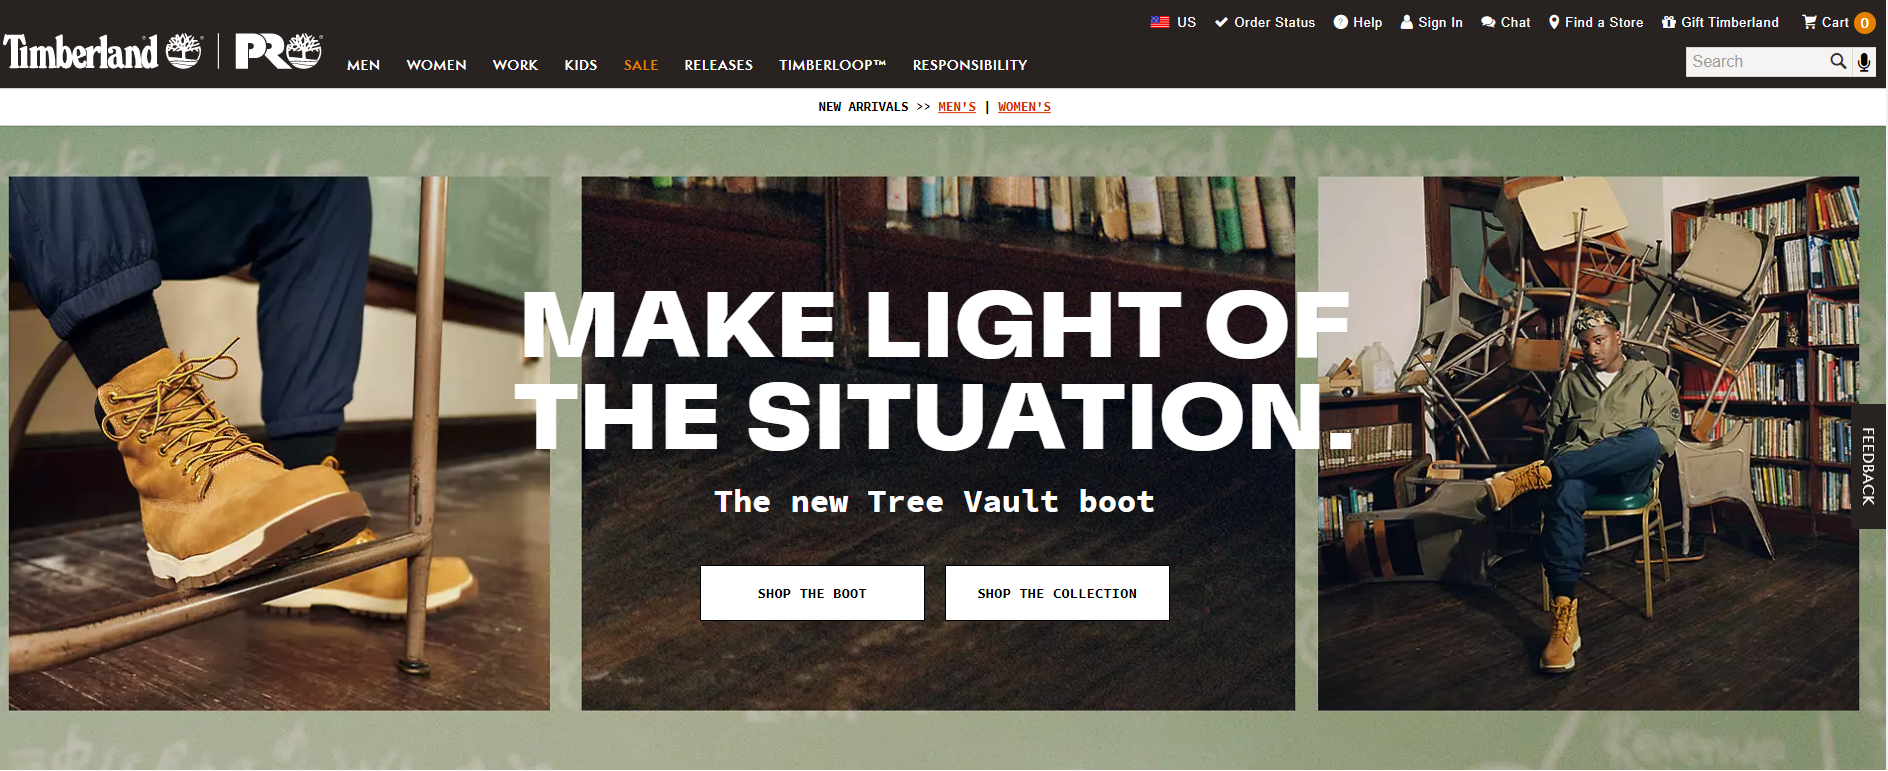1888x771 pixels.
Task: Click Find a Store pin icon
Action: click(1554, 22)
